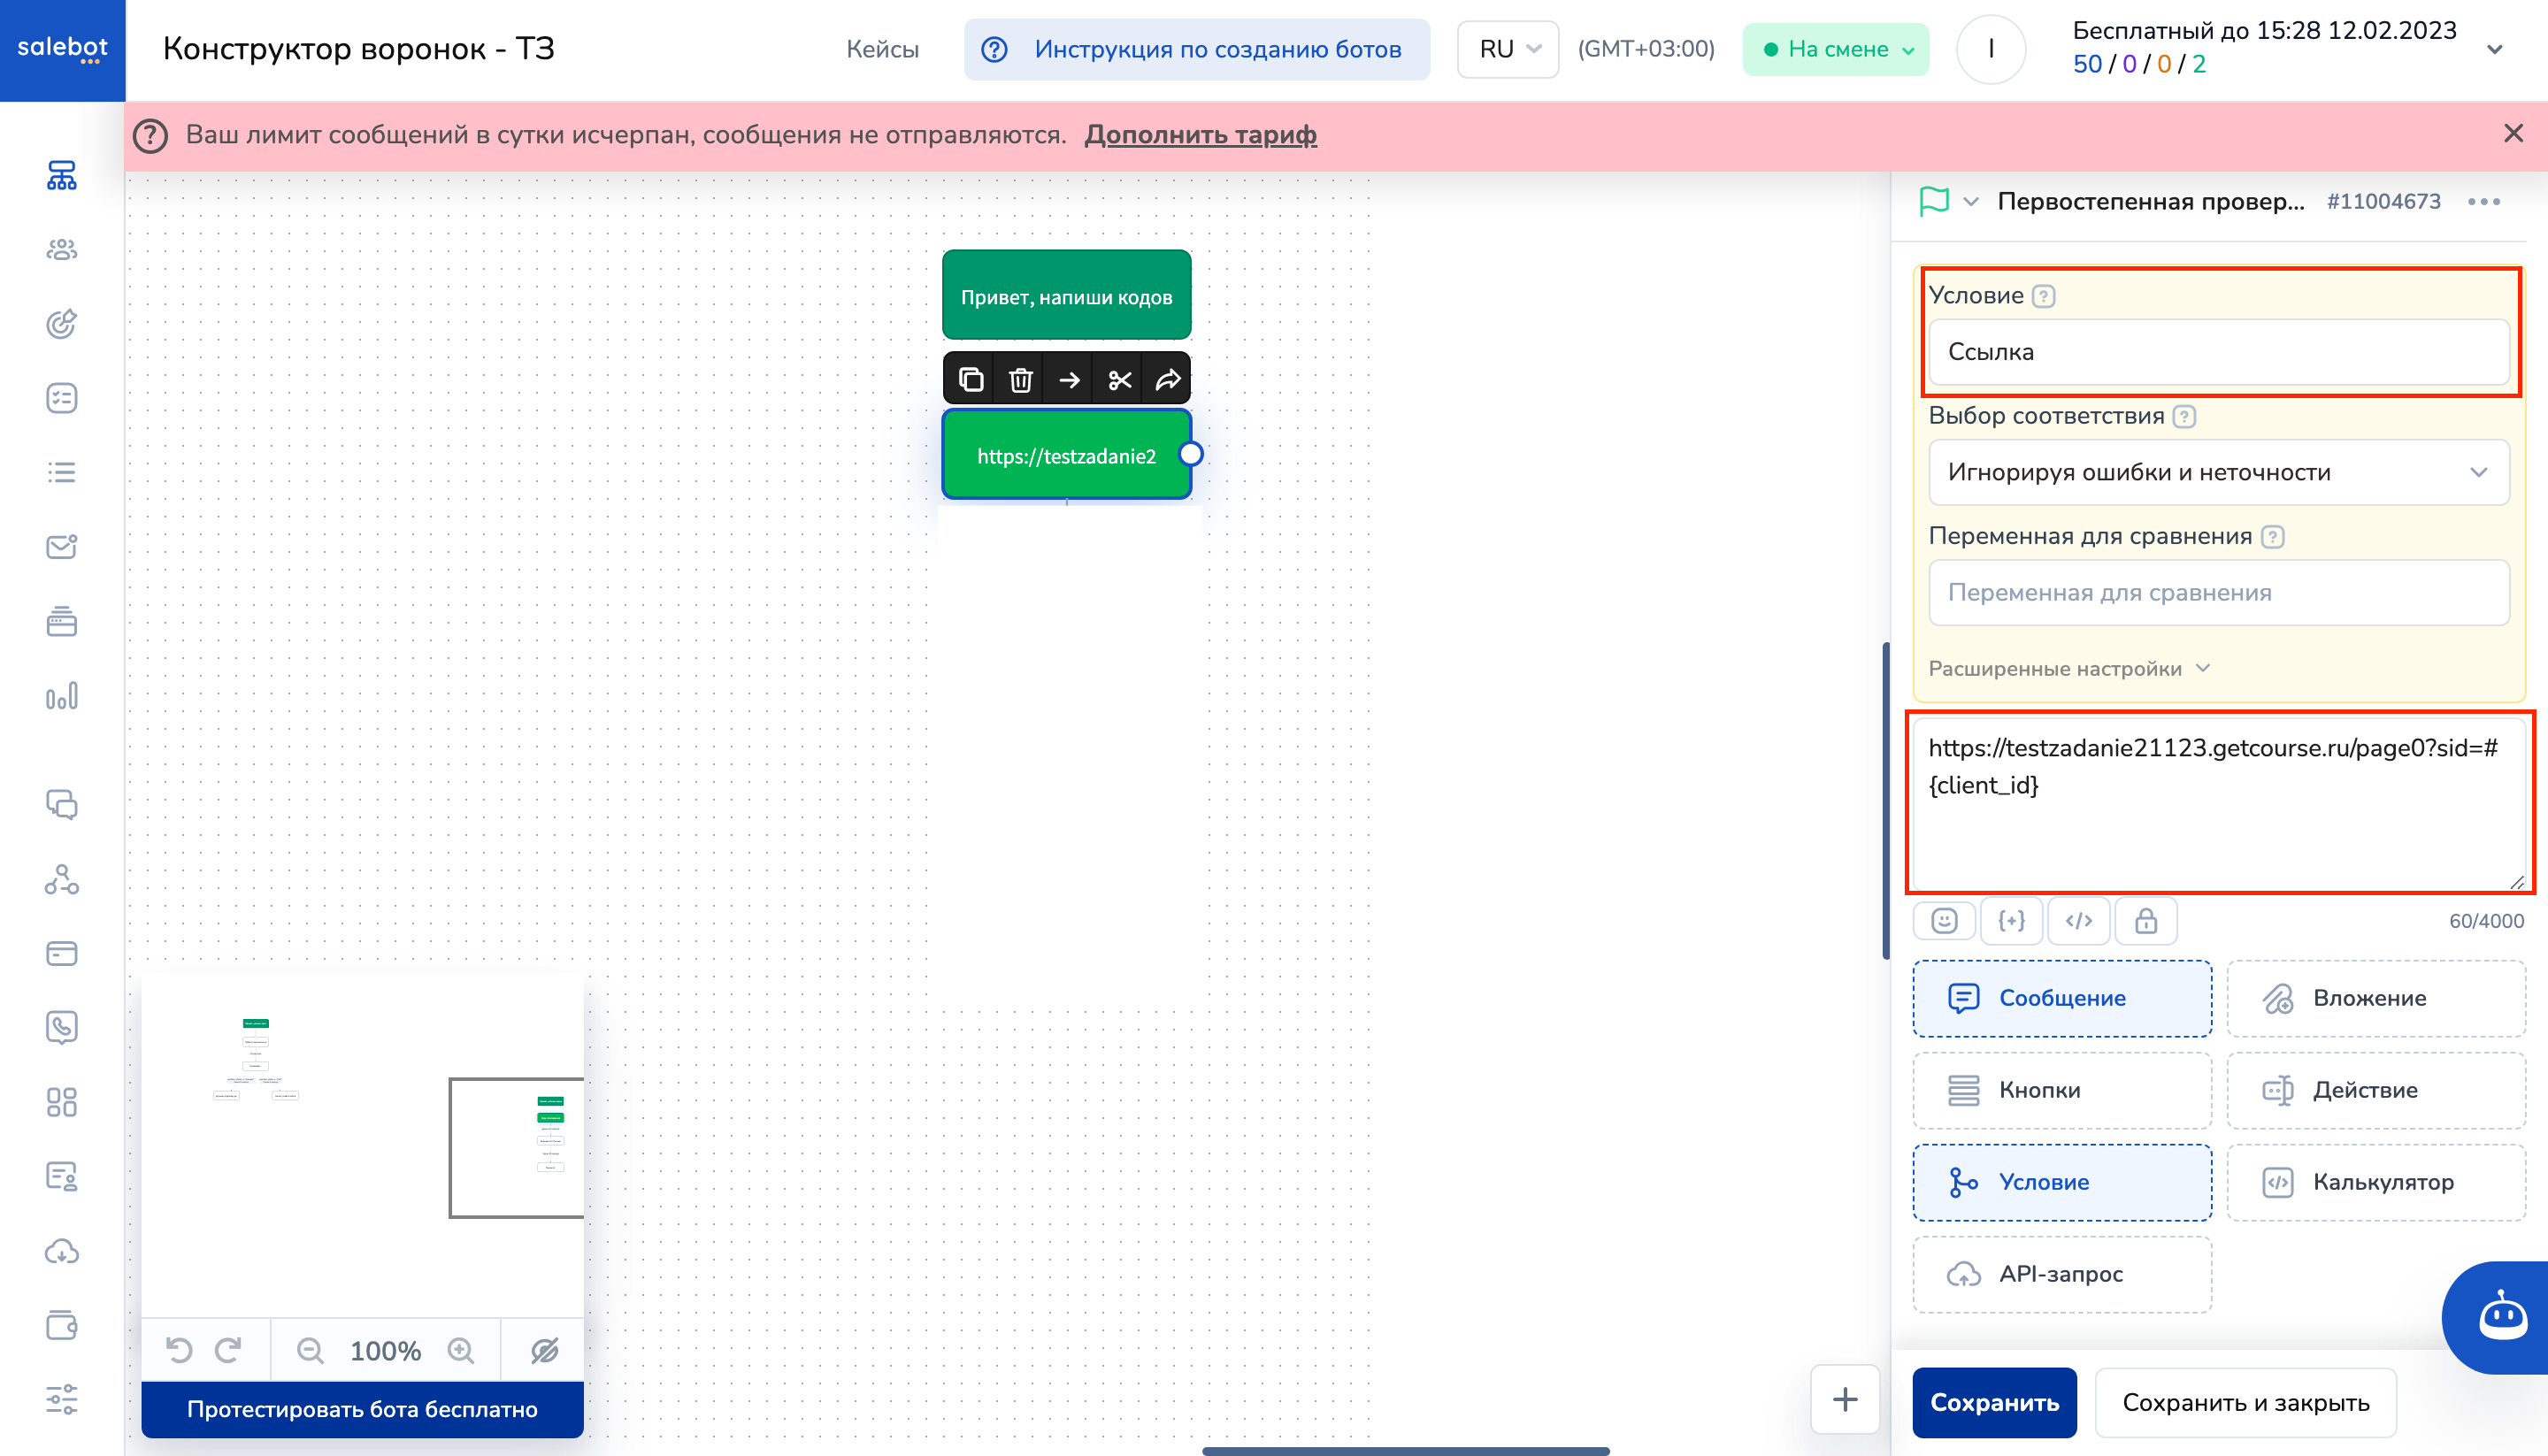
Task: Open funnel constructor icon in sidebar
Action: pyautogui.click(x=62, y=175)
